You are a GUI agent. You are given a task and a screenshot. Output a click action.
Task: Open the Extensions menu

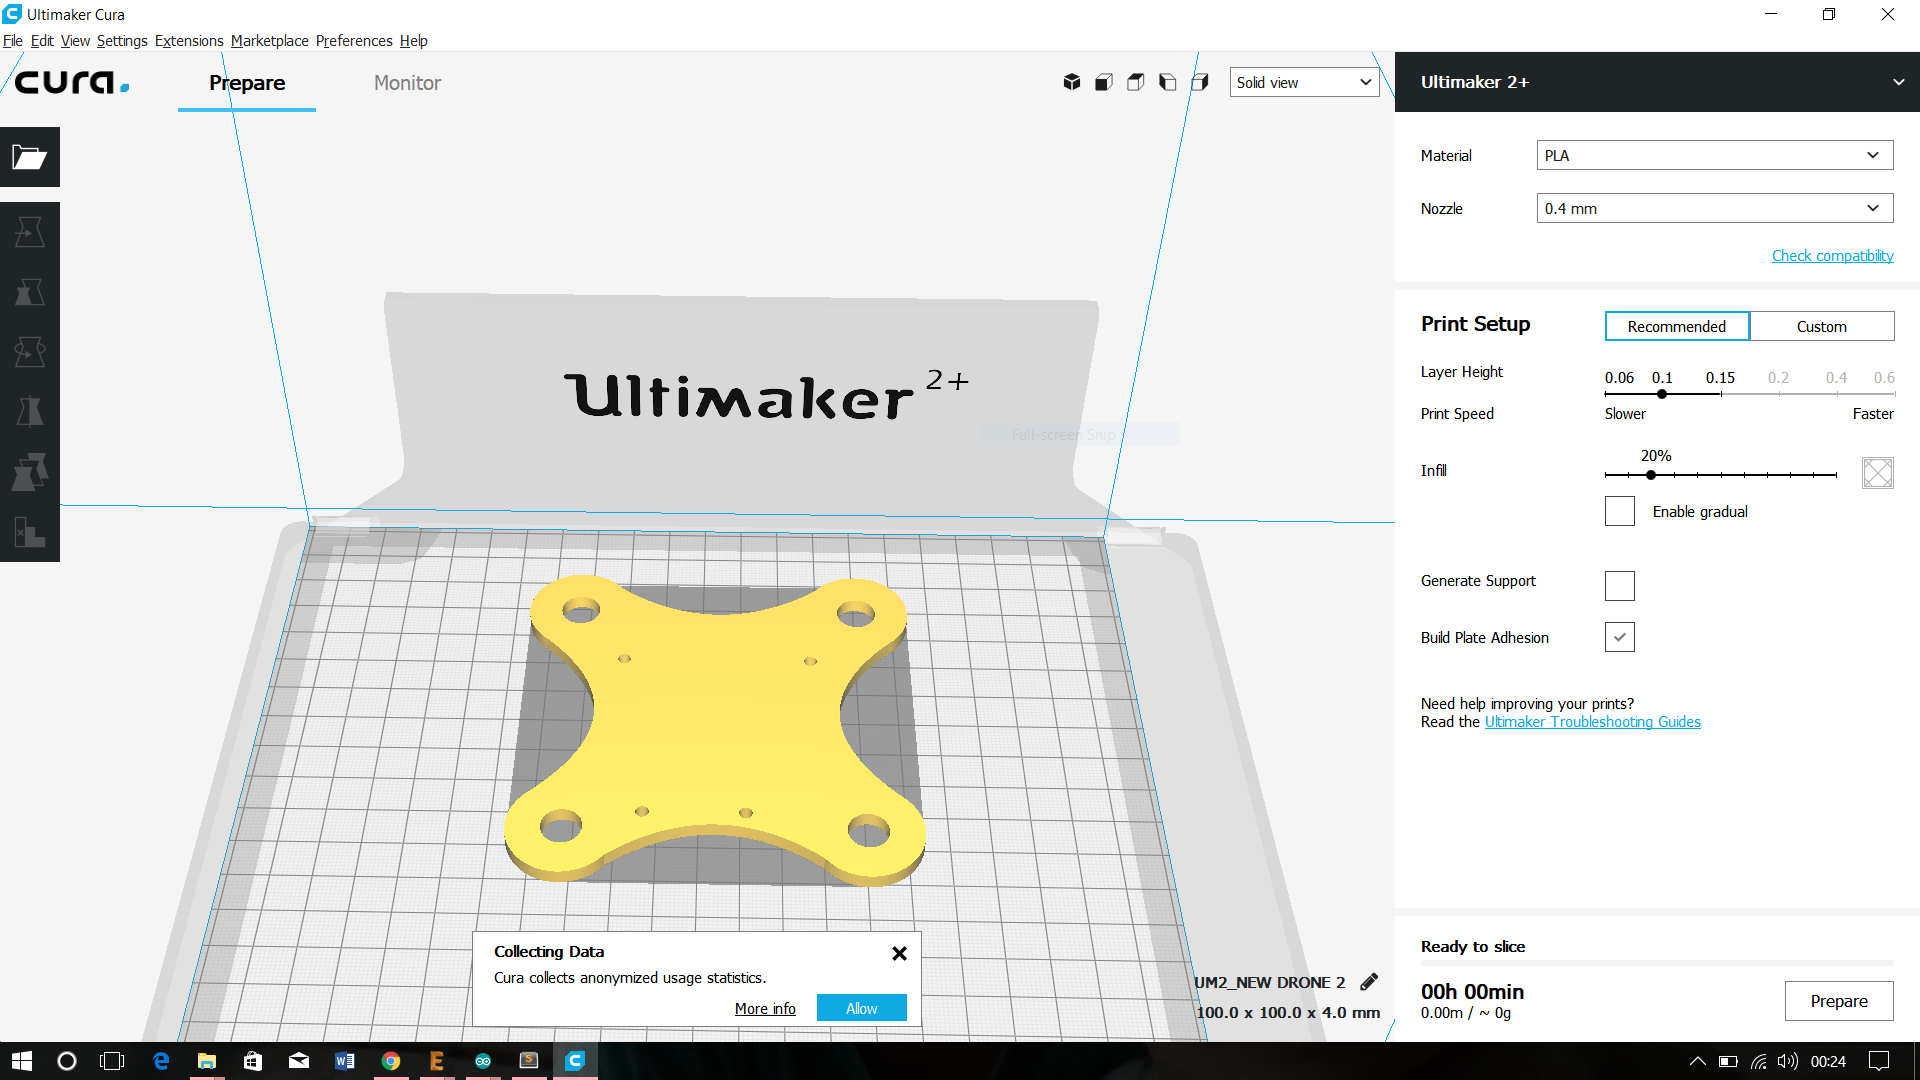tap(189, 41)
